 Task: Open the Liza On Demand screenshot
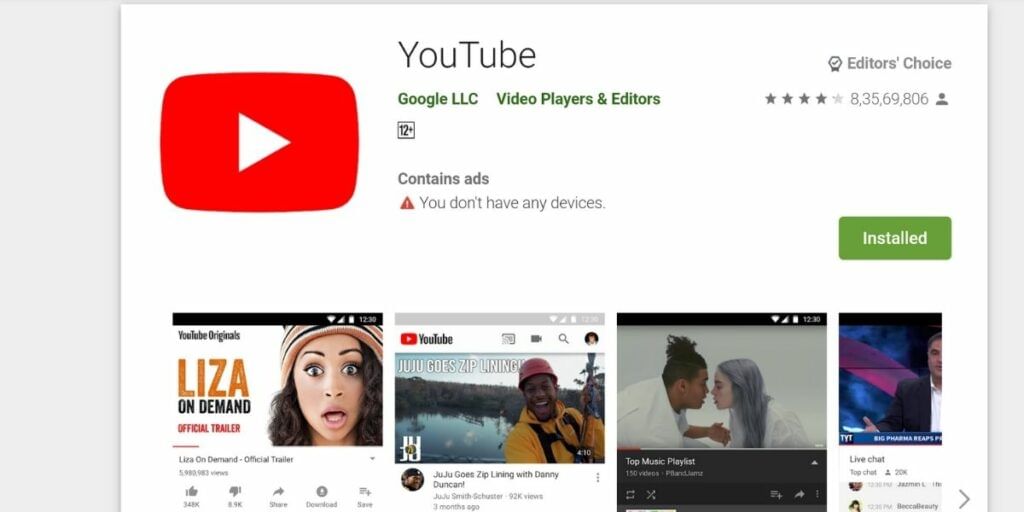[278, 412]
